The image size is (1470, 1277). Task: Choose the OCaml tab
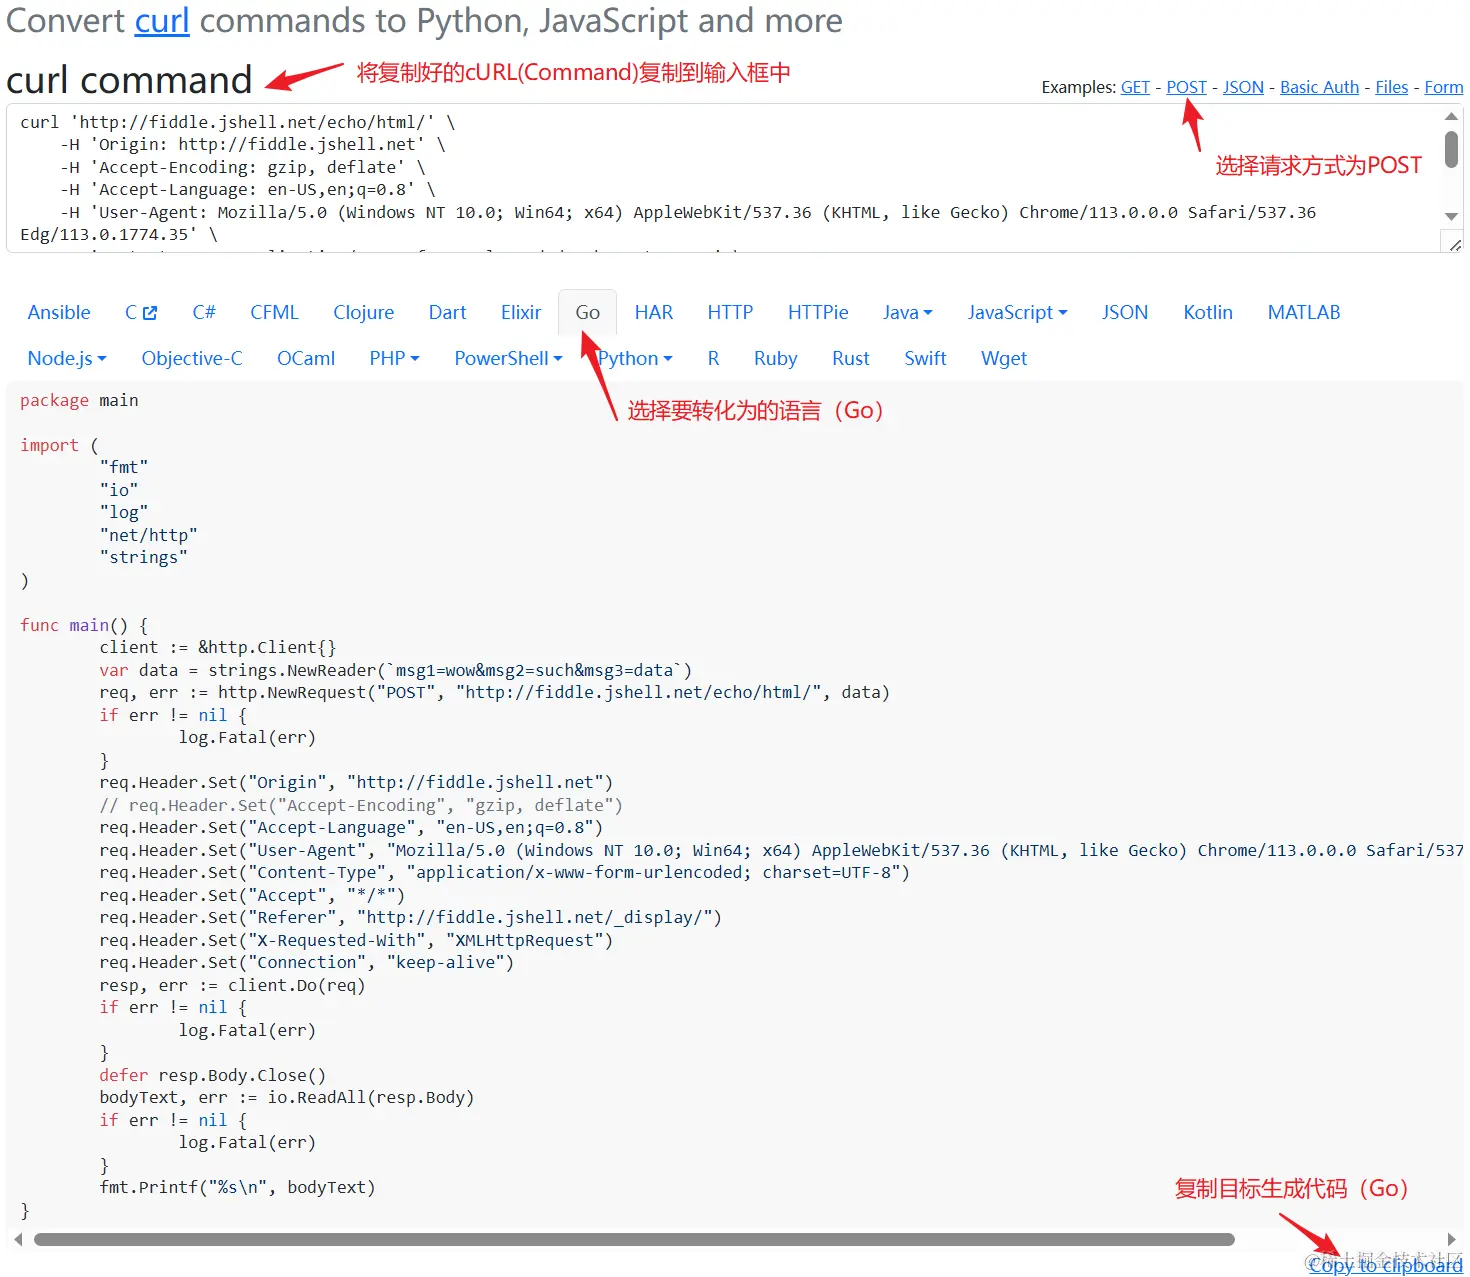(x=306, y=359)
